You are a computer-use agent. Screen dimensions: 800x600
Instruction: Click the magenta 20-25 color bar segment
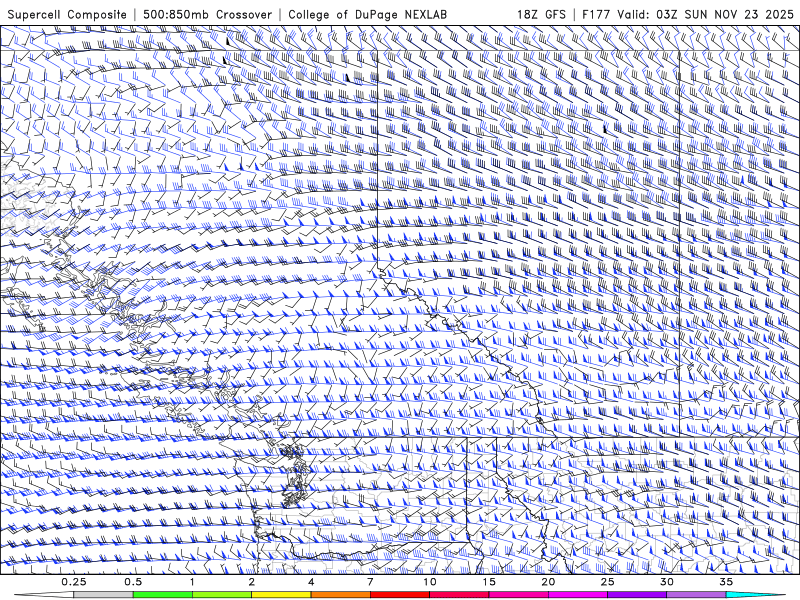578,595
